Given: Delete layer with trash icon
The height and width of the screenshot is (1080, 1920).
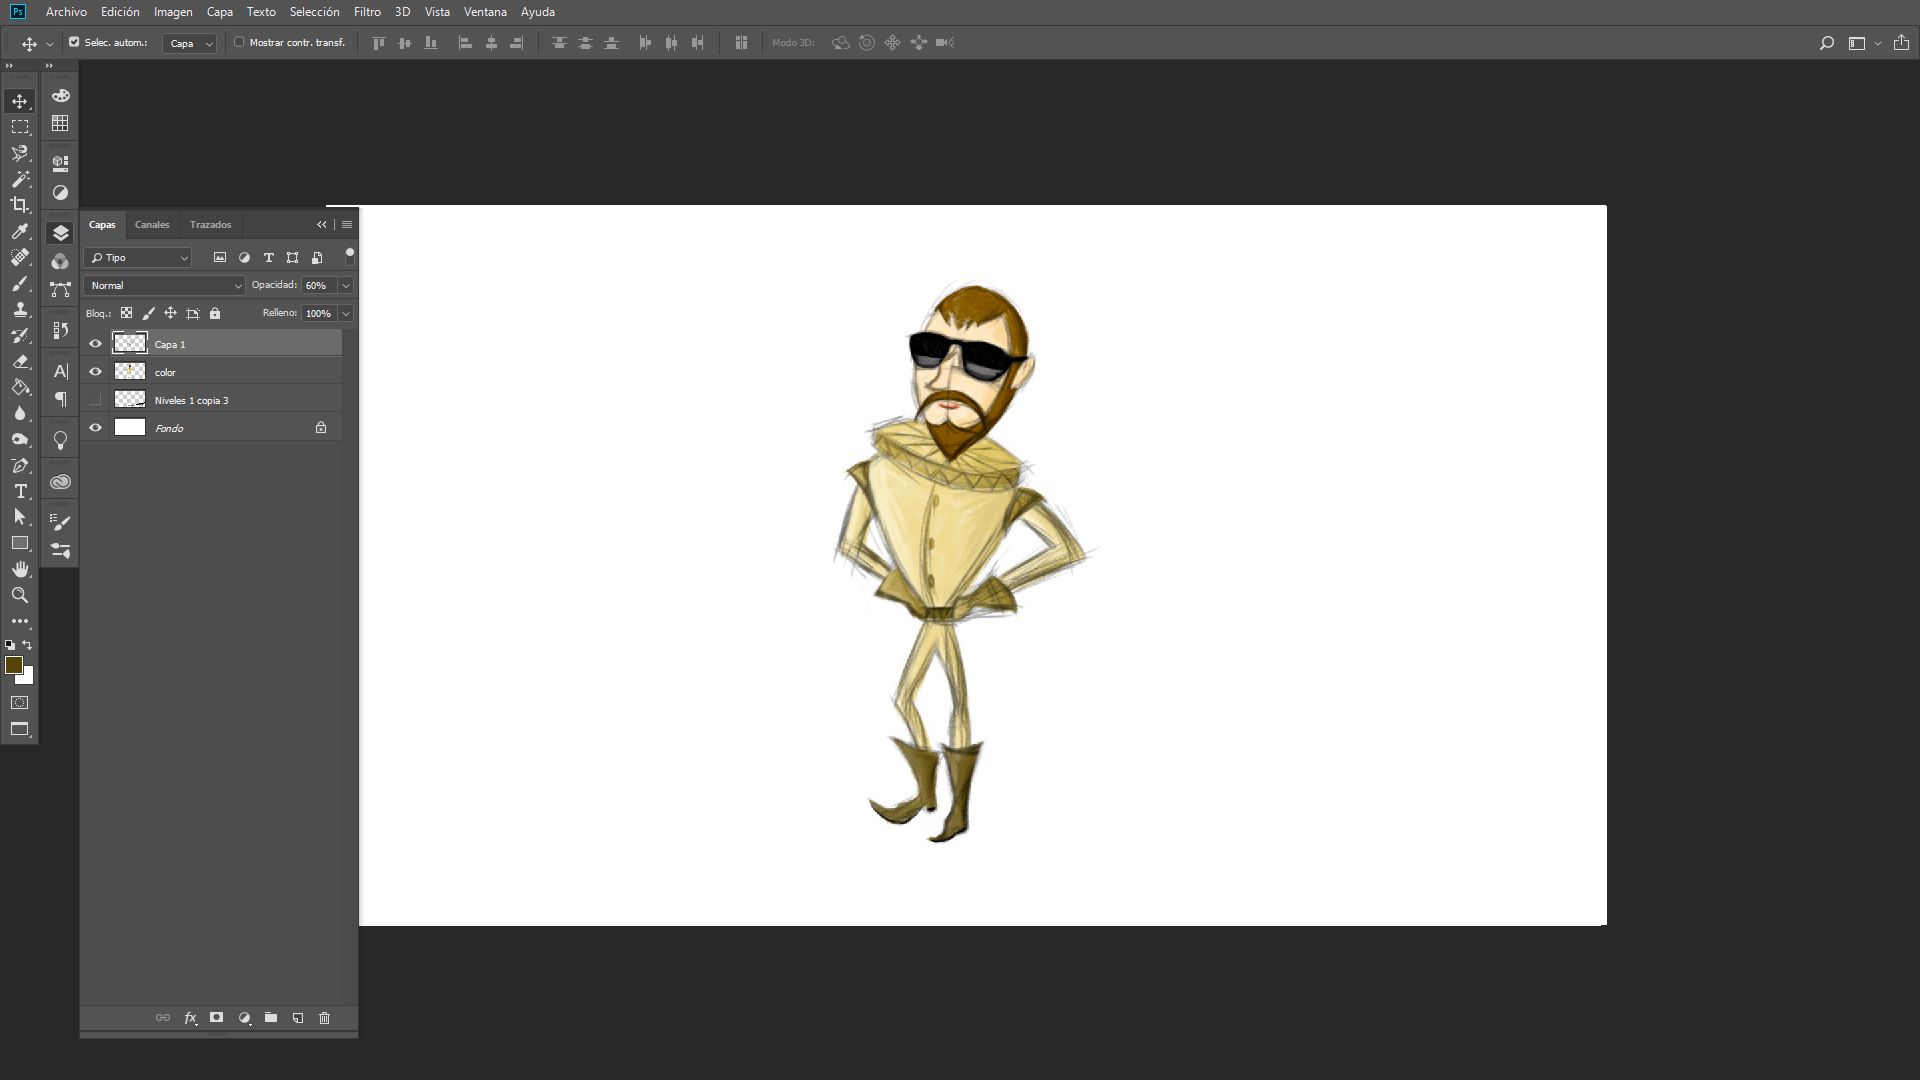Looking at the screenshot, I should 324,1018.
